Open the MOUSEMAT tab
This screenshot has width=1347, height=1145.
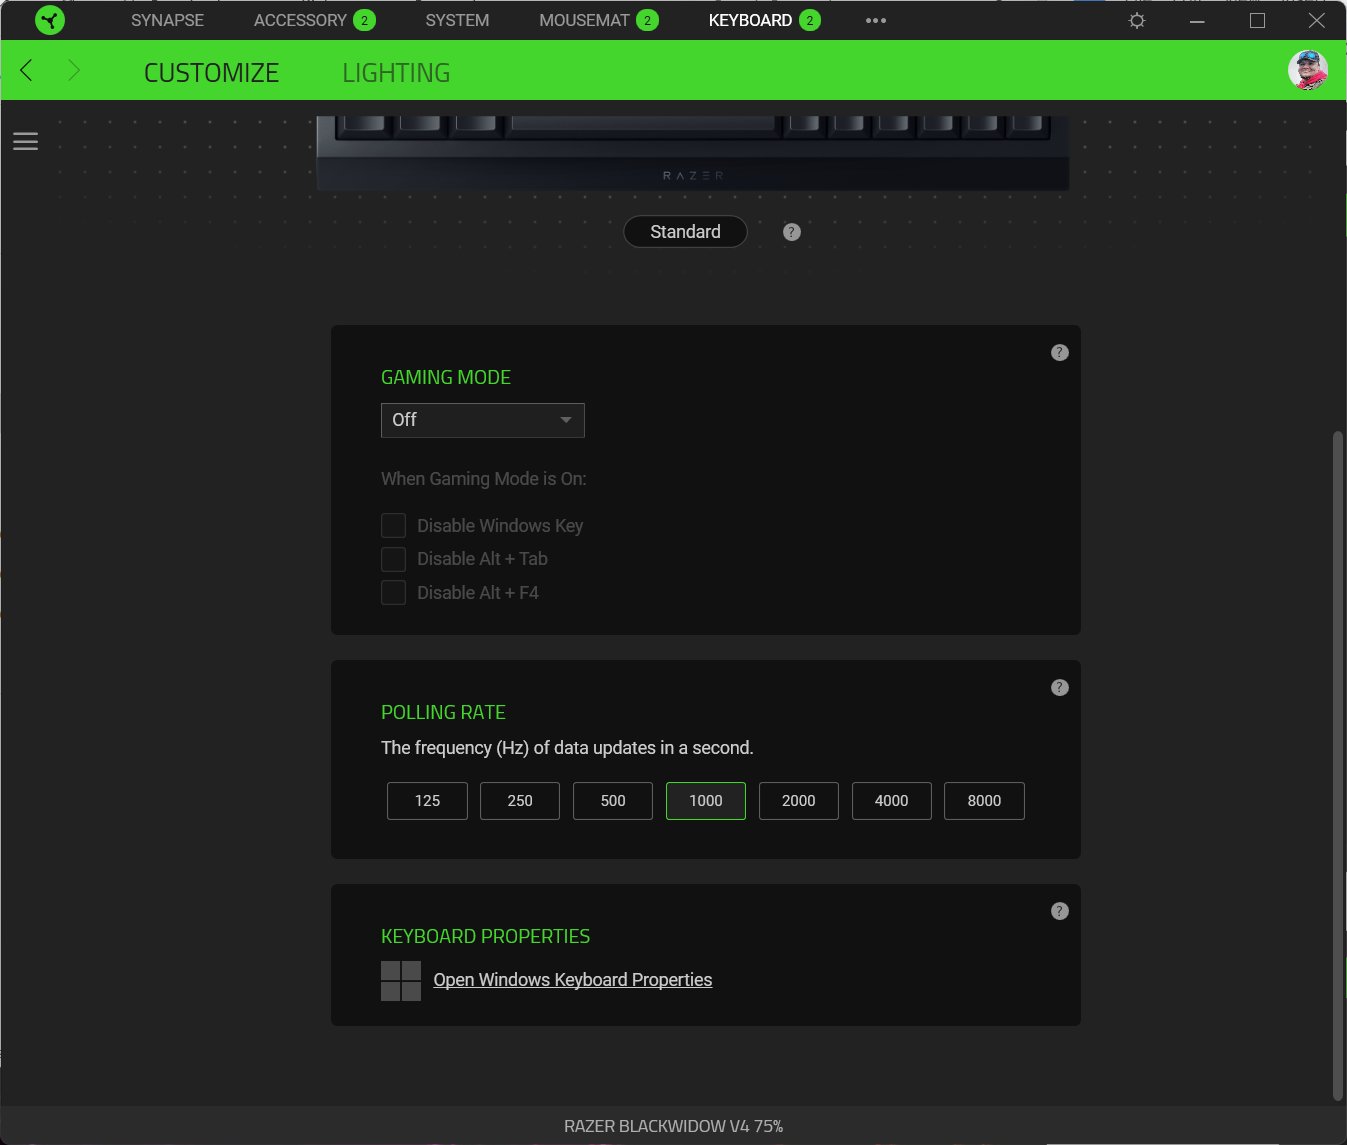coord(598,20)
